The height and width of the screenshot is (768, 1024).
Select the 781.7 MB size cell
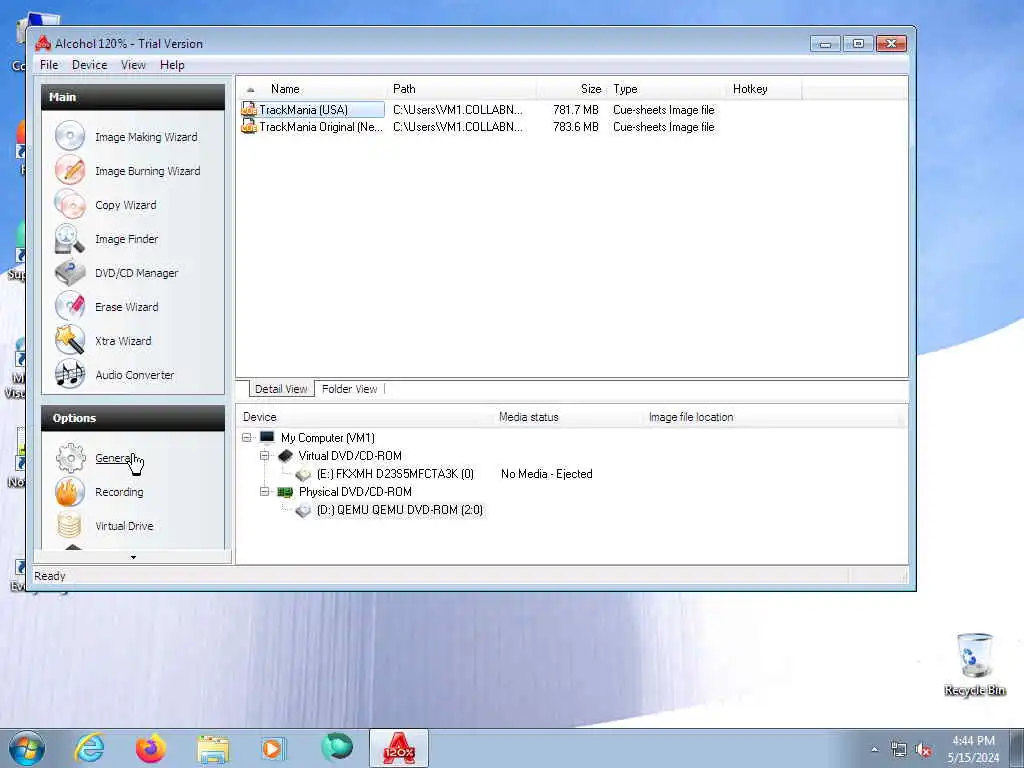[575, 110]
